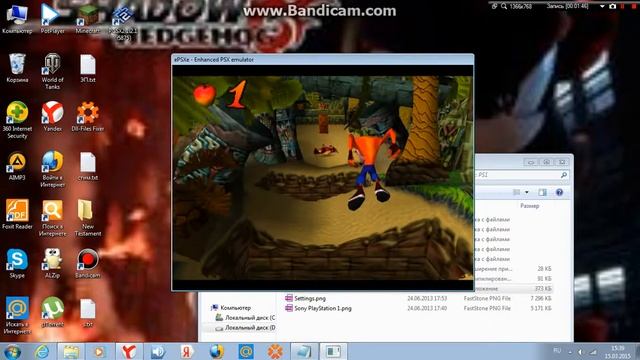The height and width of the screenshot is (360, 640).
Task: Launch Minecraft desktop shortcut
Action: pos(87,18)
